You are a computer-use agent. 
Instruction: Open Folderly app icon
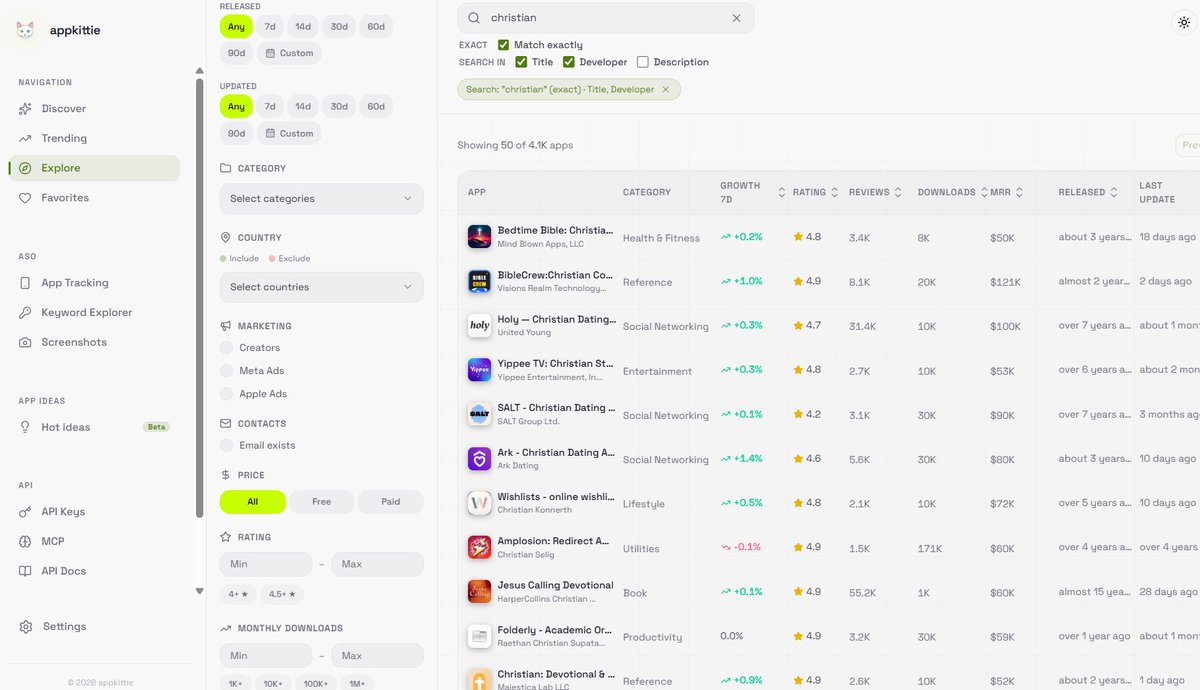pos(479,636)
